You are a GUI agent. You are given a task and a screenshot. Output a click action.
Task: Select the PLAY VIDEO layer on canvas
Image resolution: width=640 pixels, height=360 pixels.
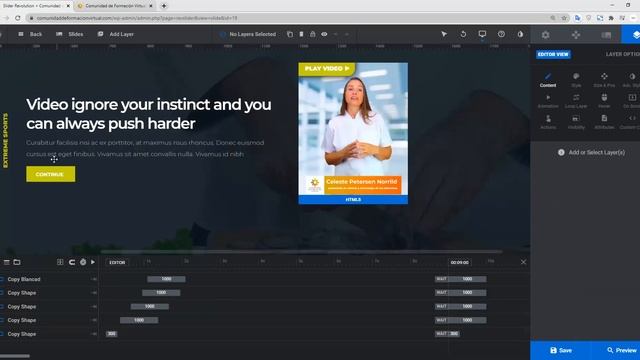tap(327, 69)
